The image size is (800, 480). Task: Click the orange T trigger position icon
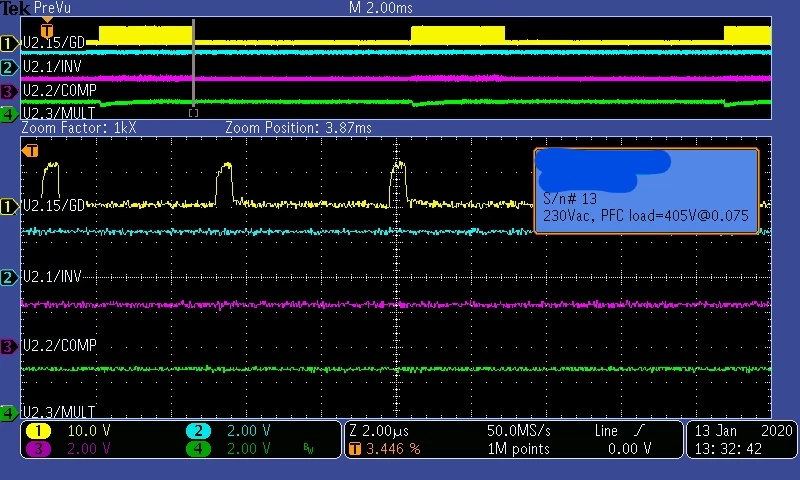coord(355,449)
